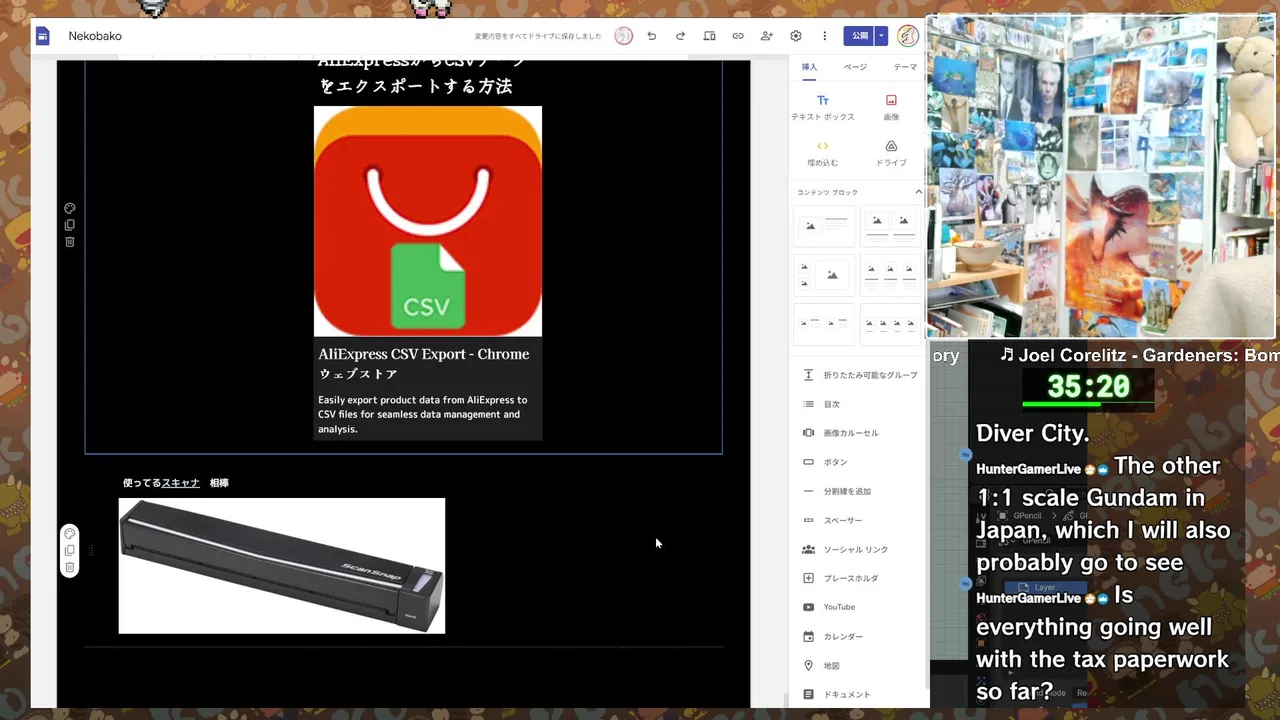Choose block with two small and one large image
Image resolution: width=1280 pixels, height=720 pixels.
pyautogui.click(x=824, y=275)
